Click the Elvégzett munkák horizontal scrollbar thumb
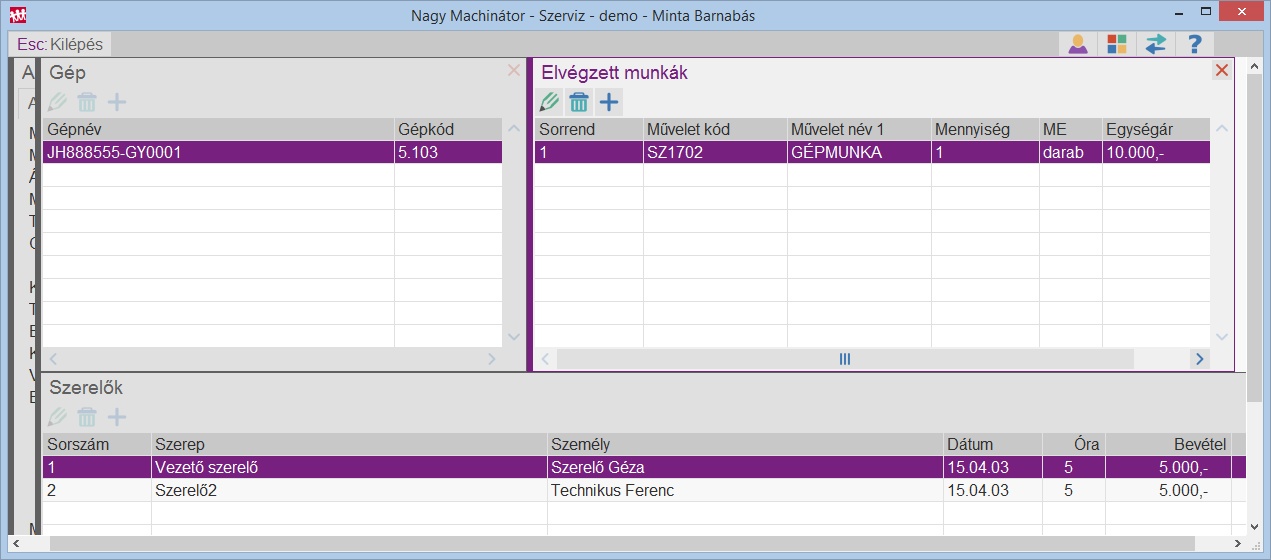This screenshot has height=560, width=1271. (845, 359)
